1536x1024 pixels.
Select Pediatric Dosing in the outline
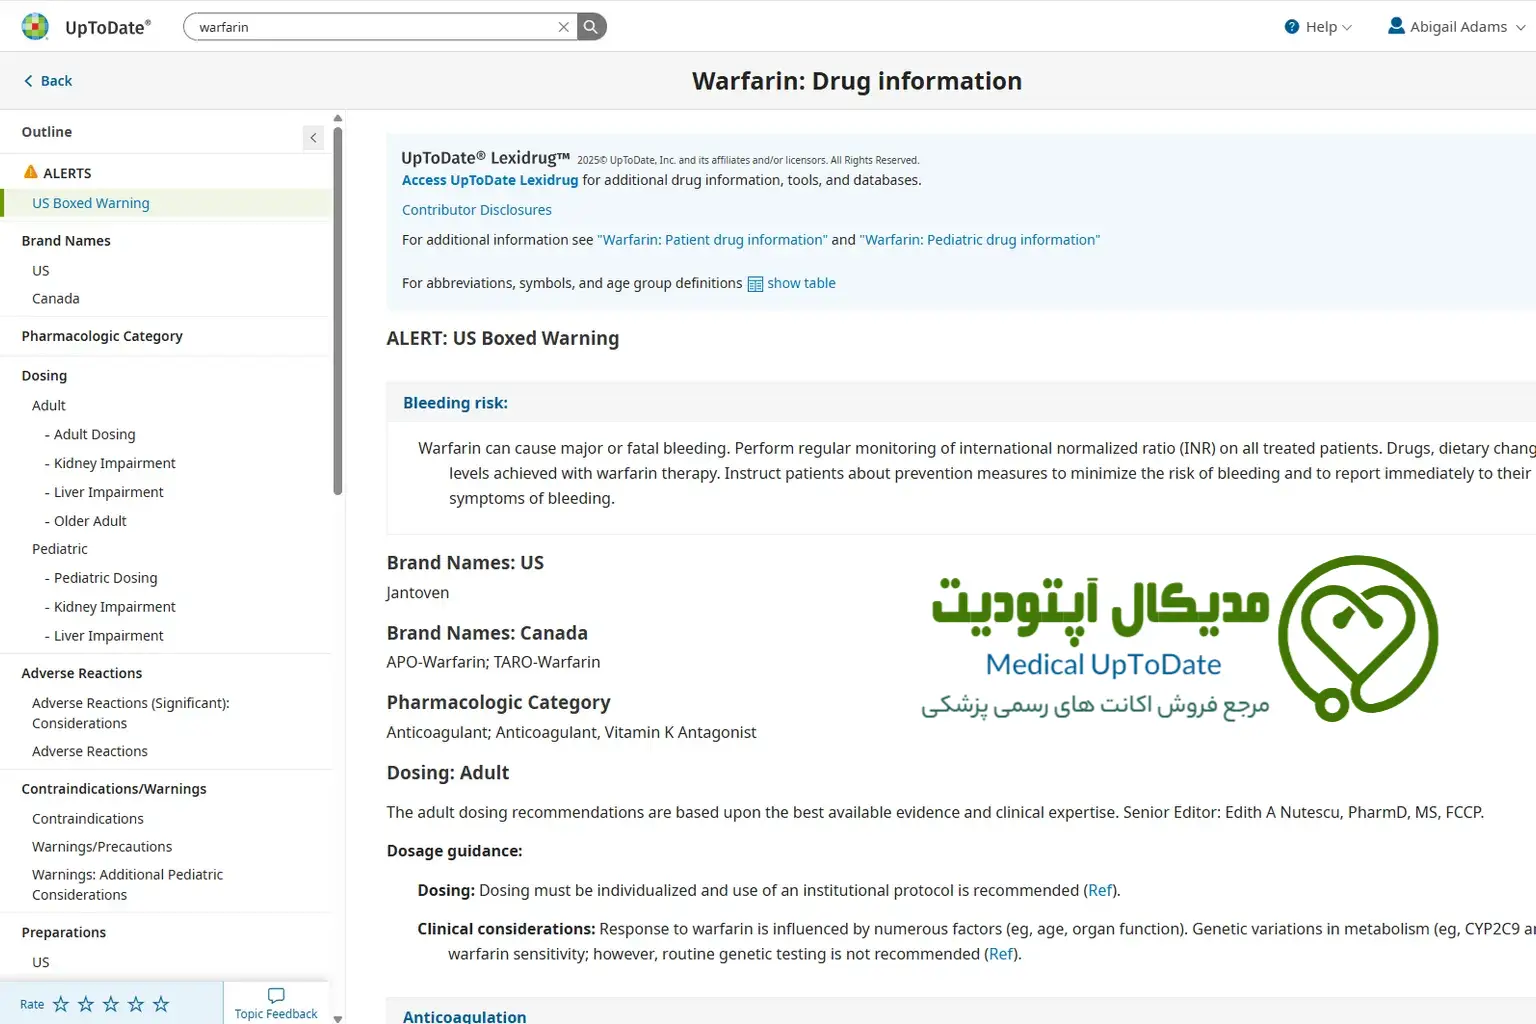[106, 578]
